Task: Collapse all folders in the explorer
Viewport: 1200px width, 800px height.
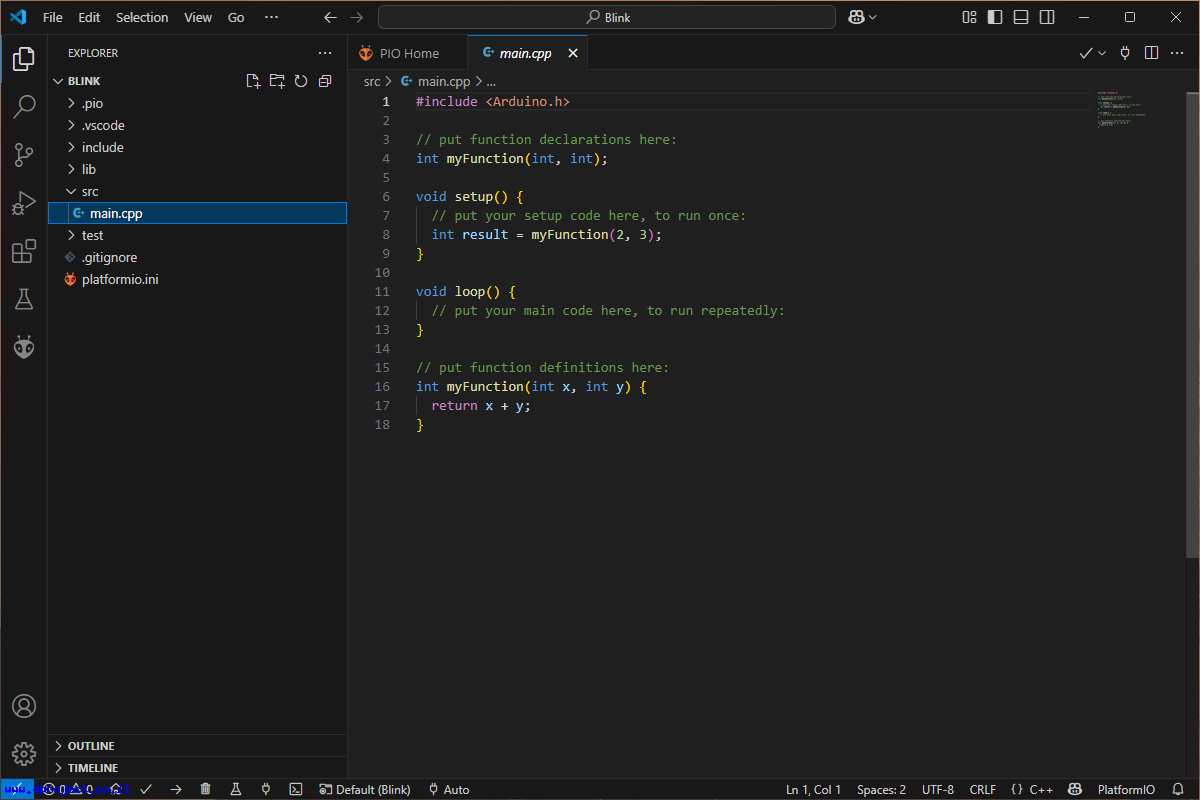Action: point(325,81)
